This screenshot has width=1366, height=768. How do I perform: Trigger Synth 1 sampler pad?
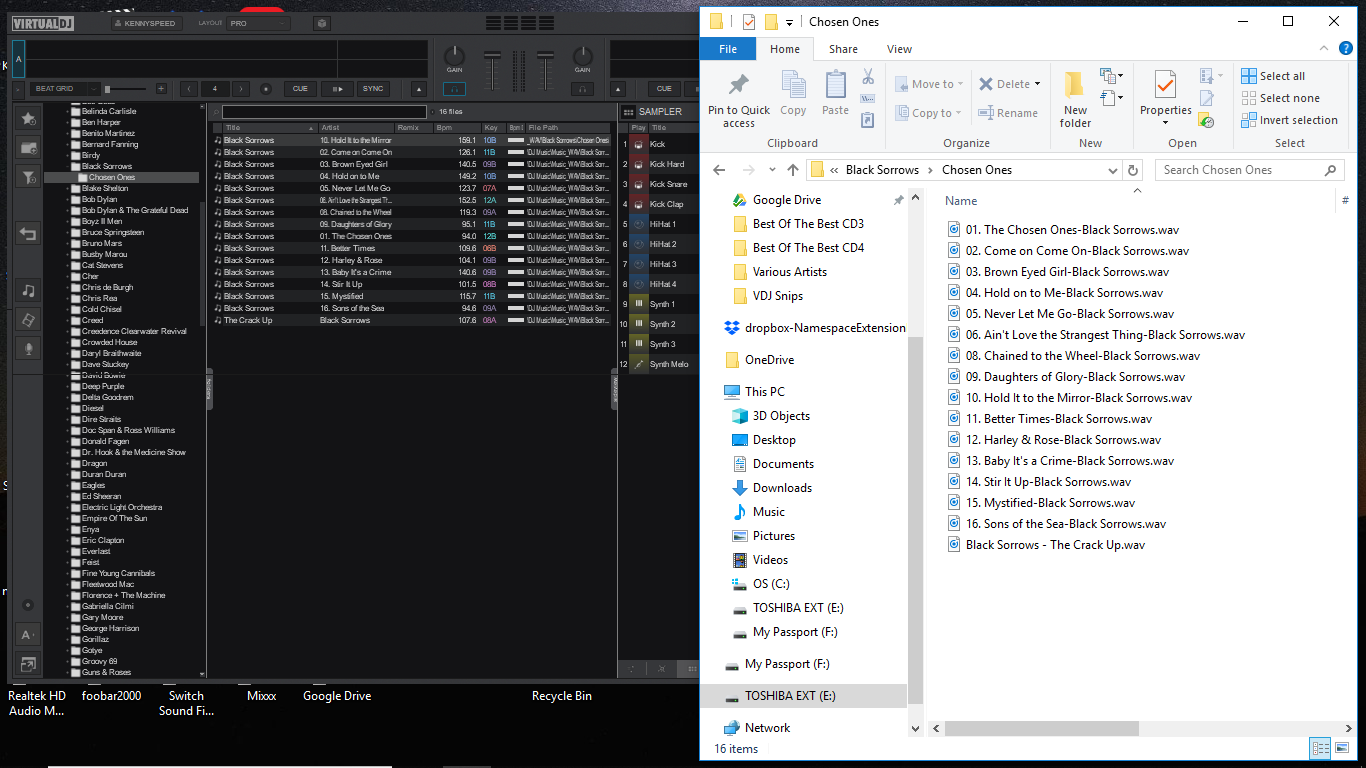pos(638,304)
